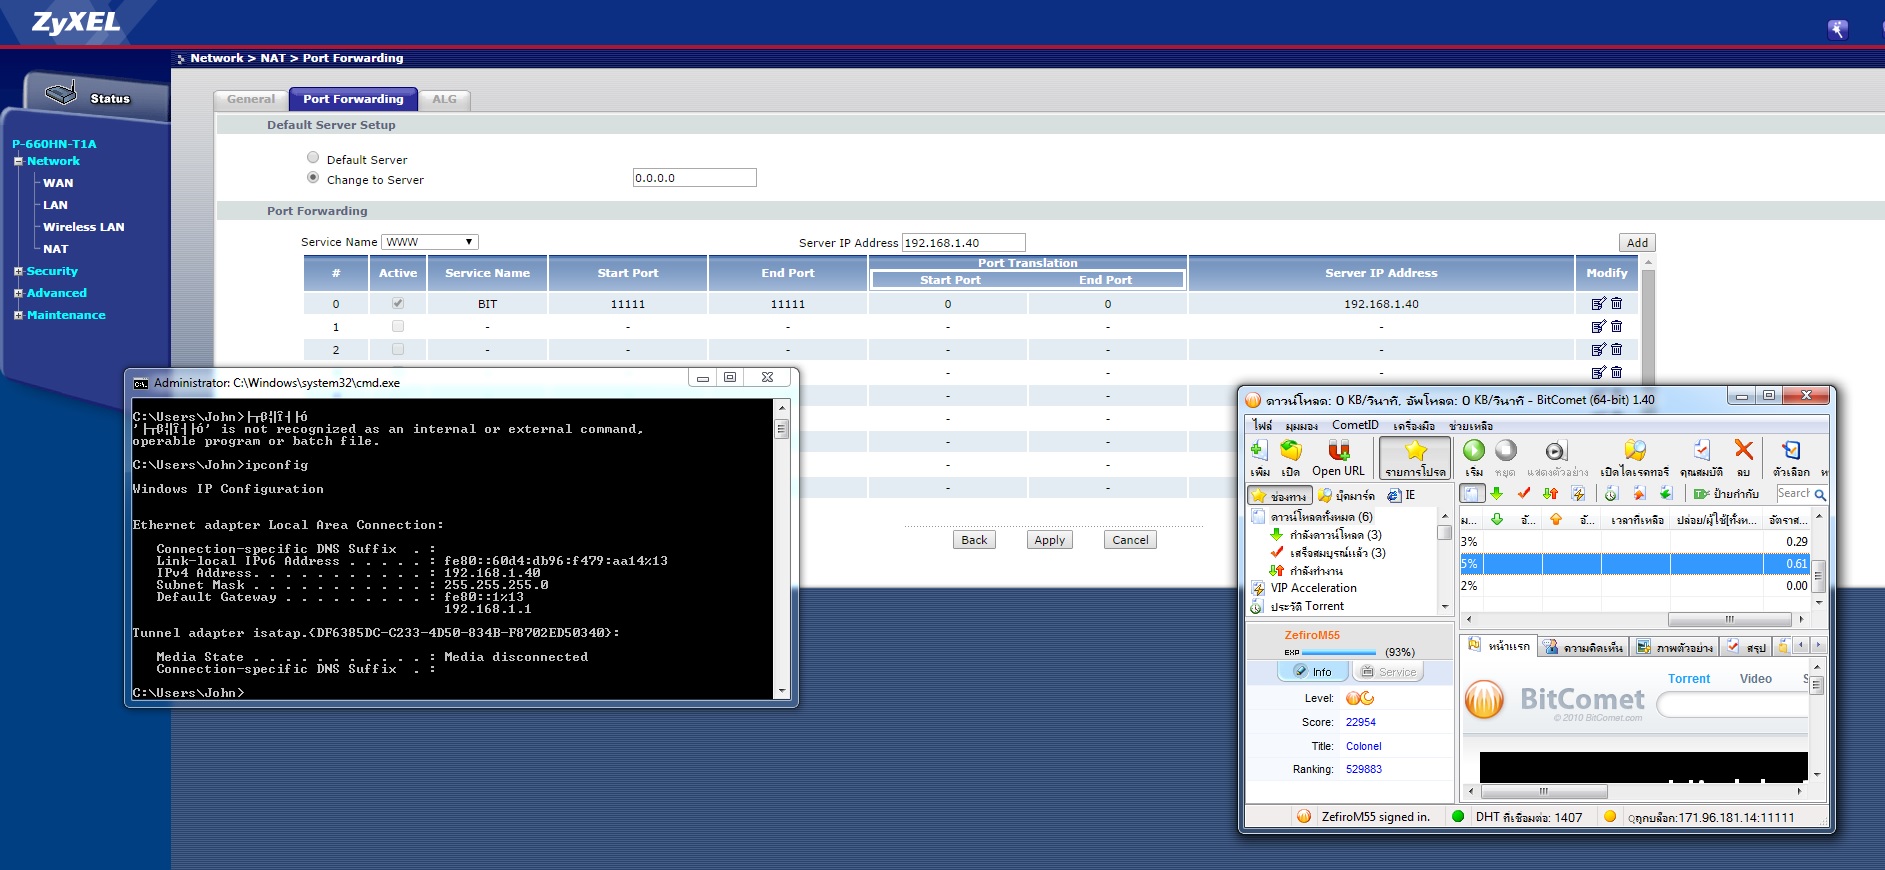This screenshot has height=870, width=1885.
Task: Expand the Advanced tree node
Action: click(x=18, y=293)
